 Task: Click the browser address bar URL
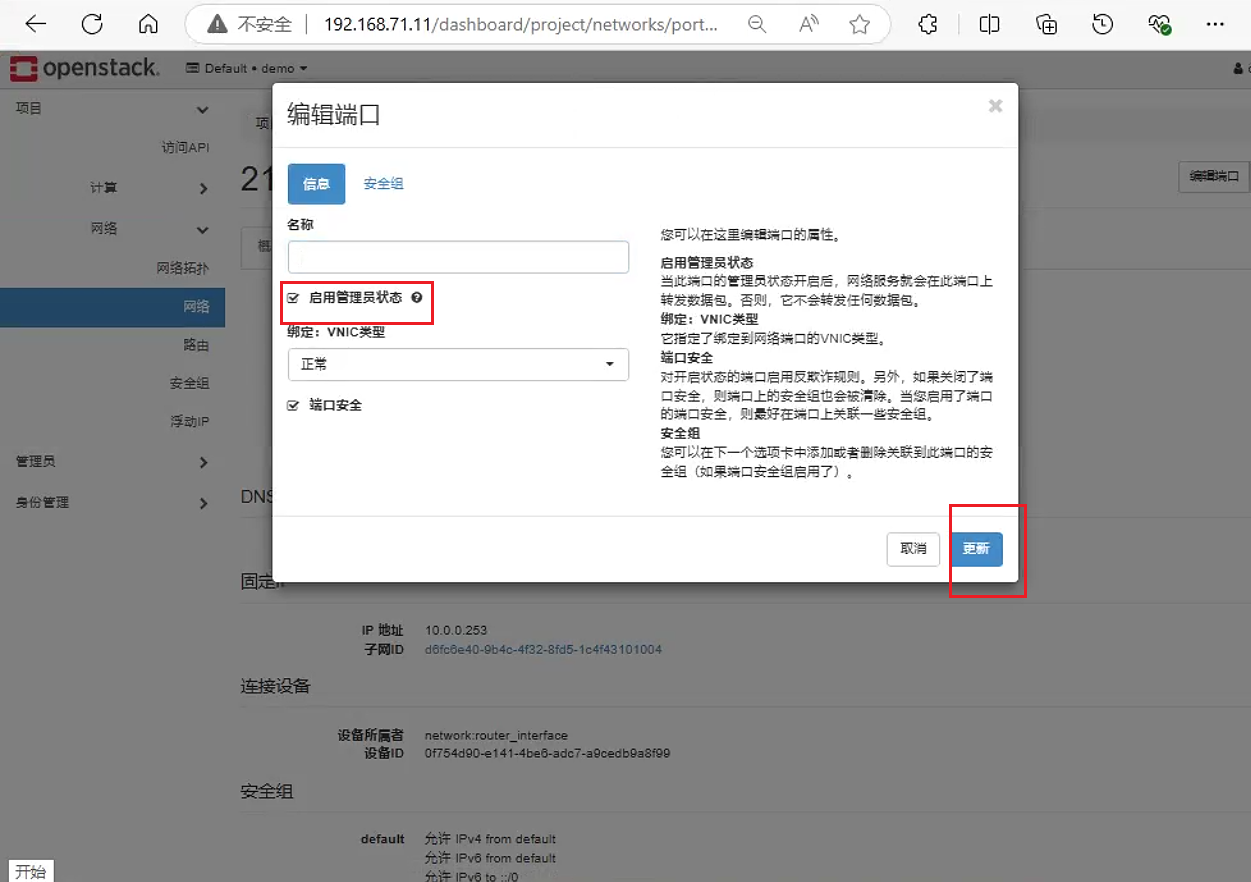520,25
